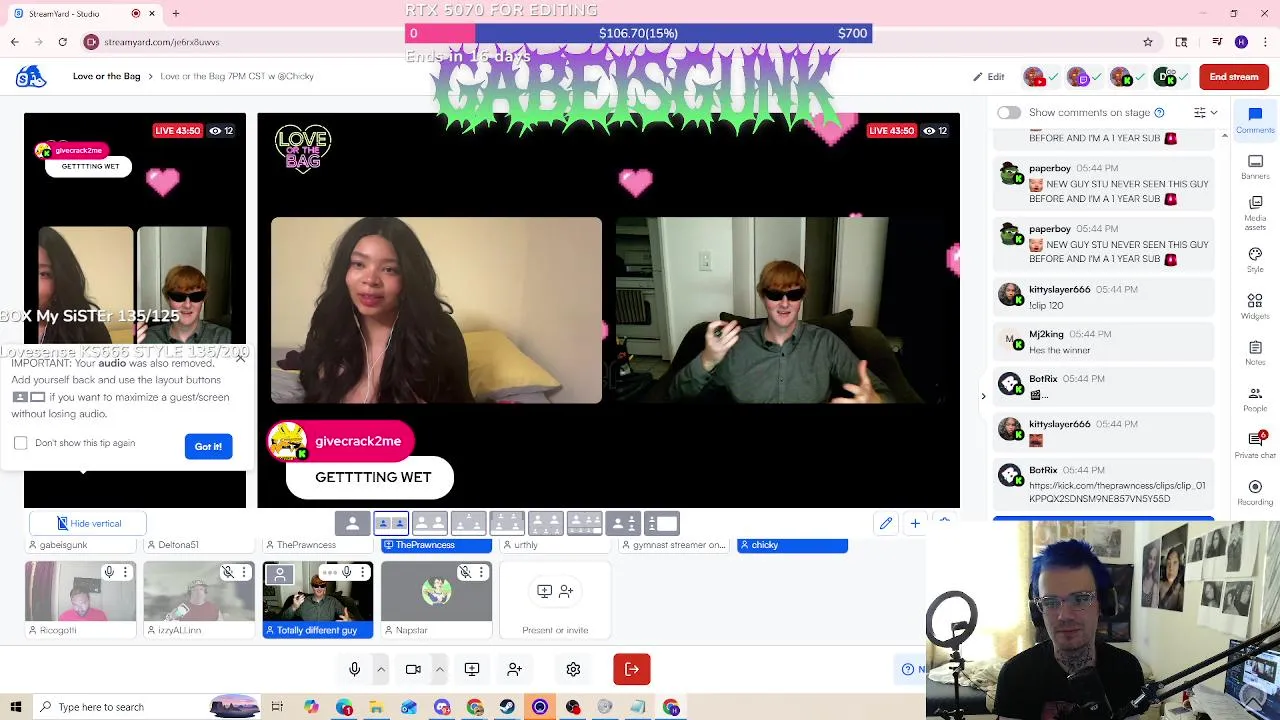Click Present or invite card
The image size is (1280, 720).
click(555, 600)
